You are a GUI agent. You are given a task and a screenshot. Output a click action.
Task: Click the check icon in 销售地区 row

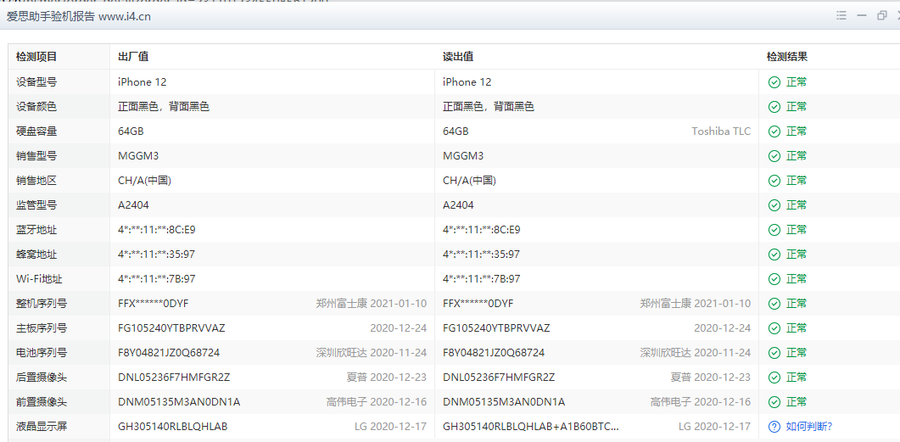point(774,181)
